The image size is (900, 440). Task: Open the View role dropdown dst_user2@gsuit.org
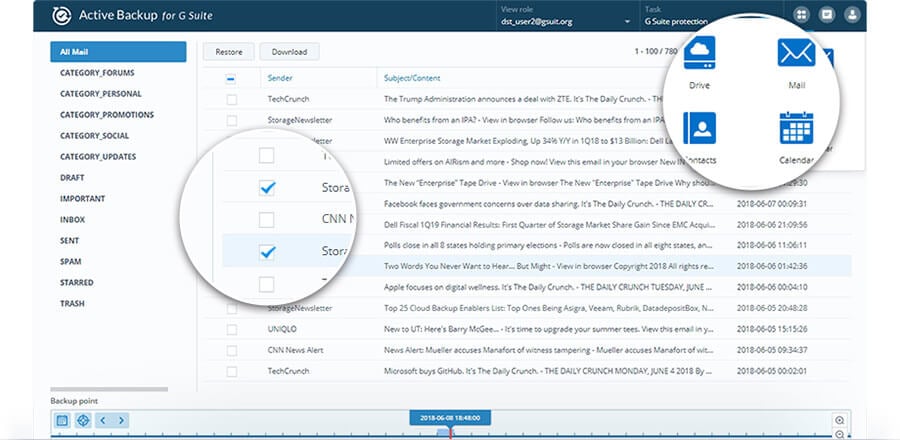click(565, 22)
